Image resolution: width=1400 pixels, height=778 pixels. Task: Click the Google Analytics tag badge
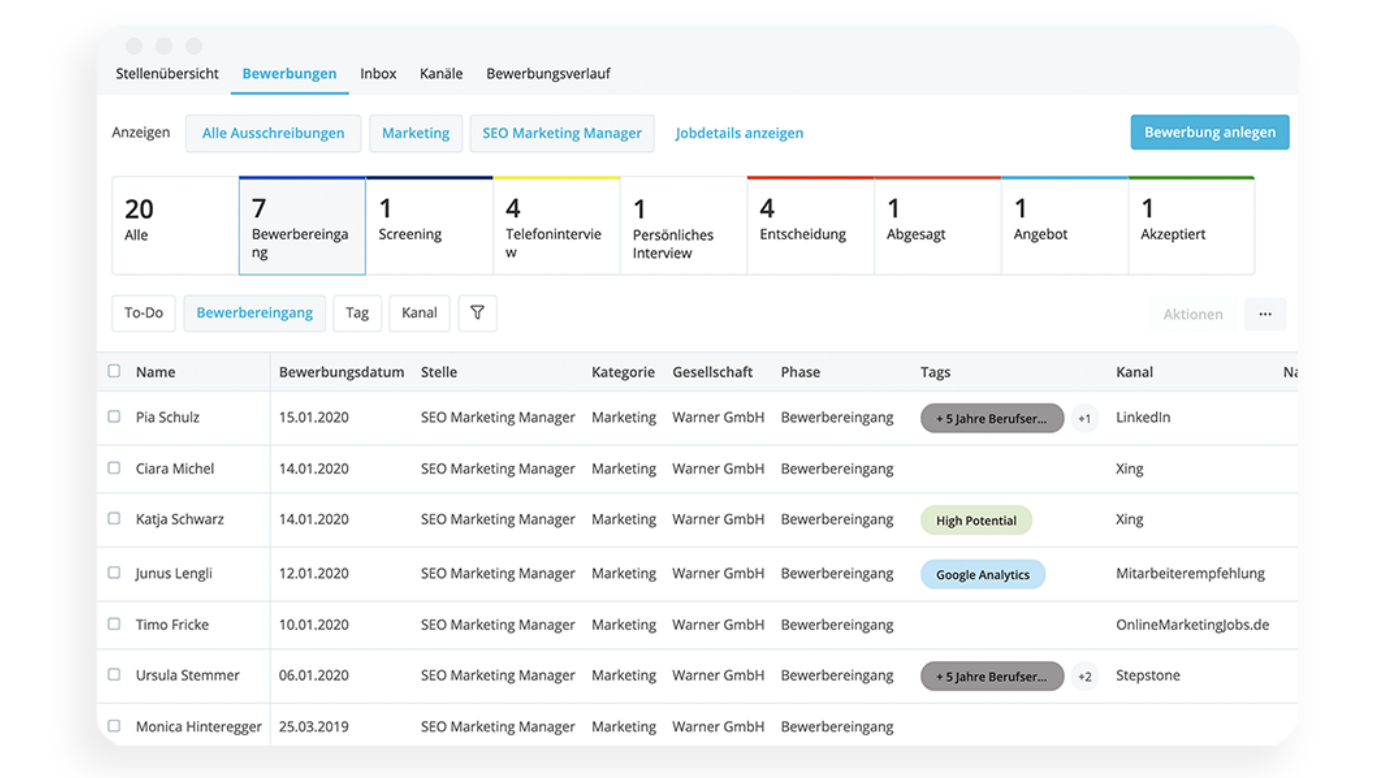pos(982,574)
